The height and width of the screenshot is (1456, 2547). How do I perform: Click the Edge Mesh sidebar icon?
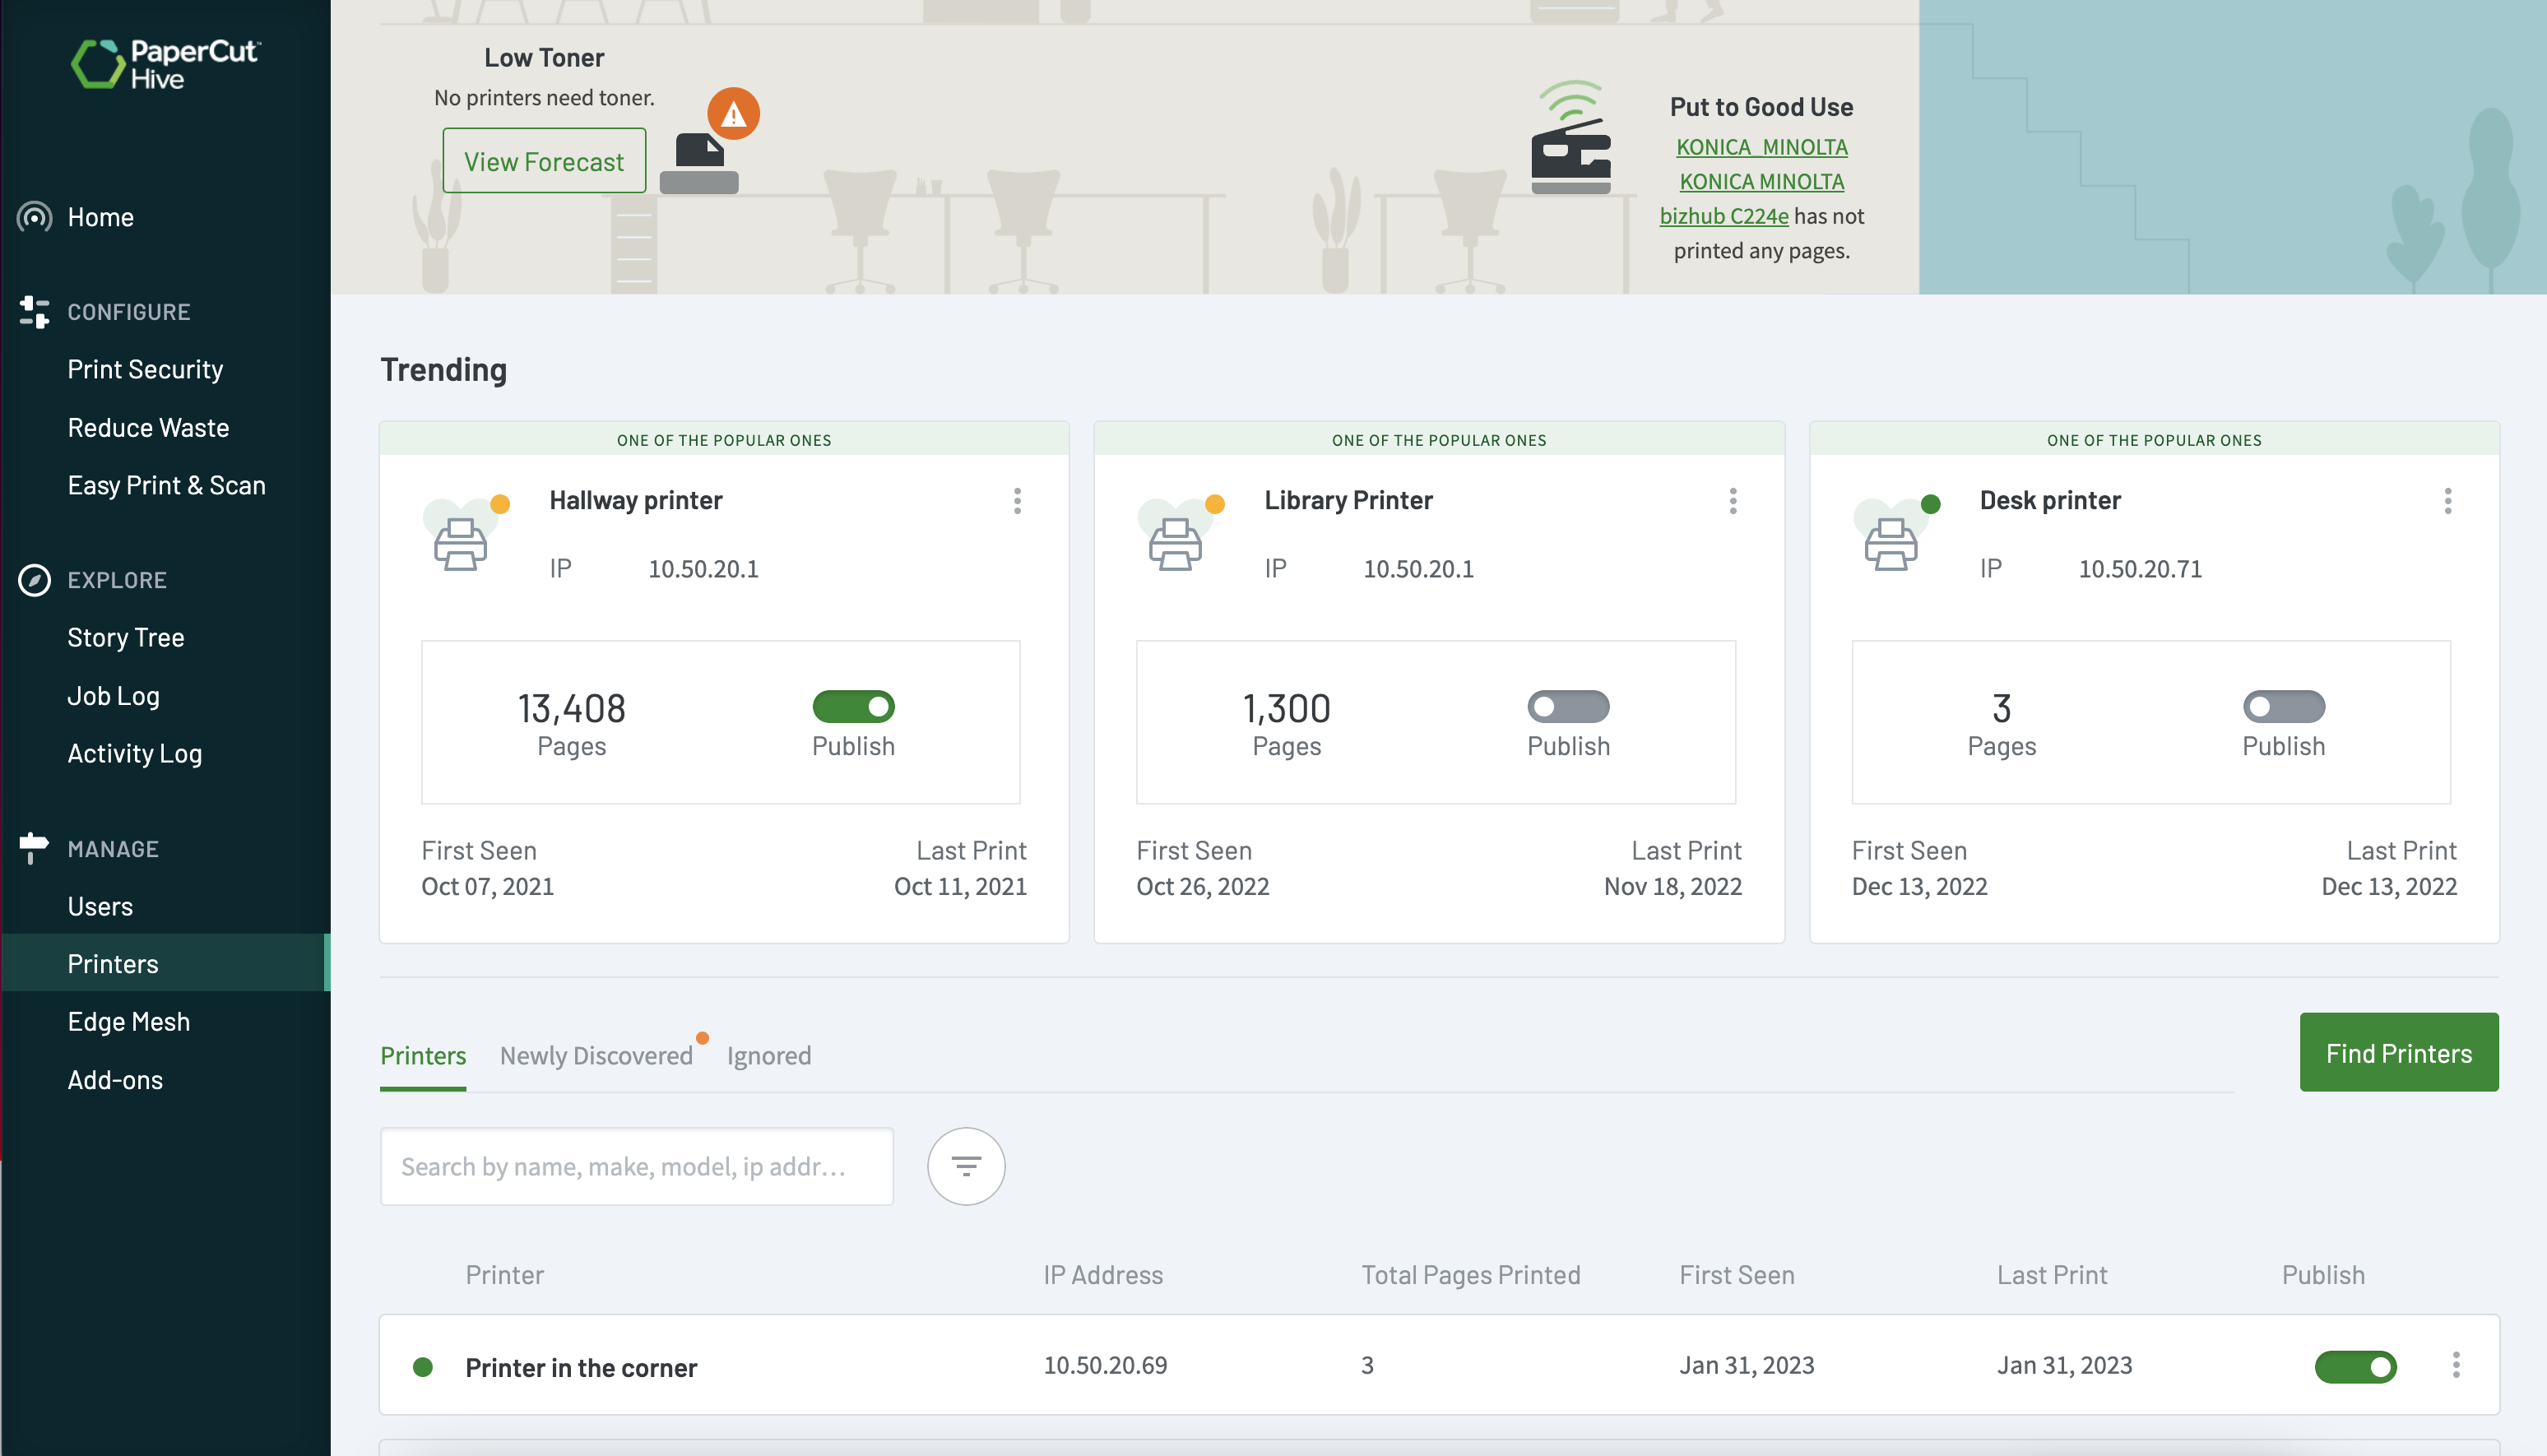click(128, 1018)
